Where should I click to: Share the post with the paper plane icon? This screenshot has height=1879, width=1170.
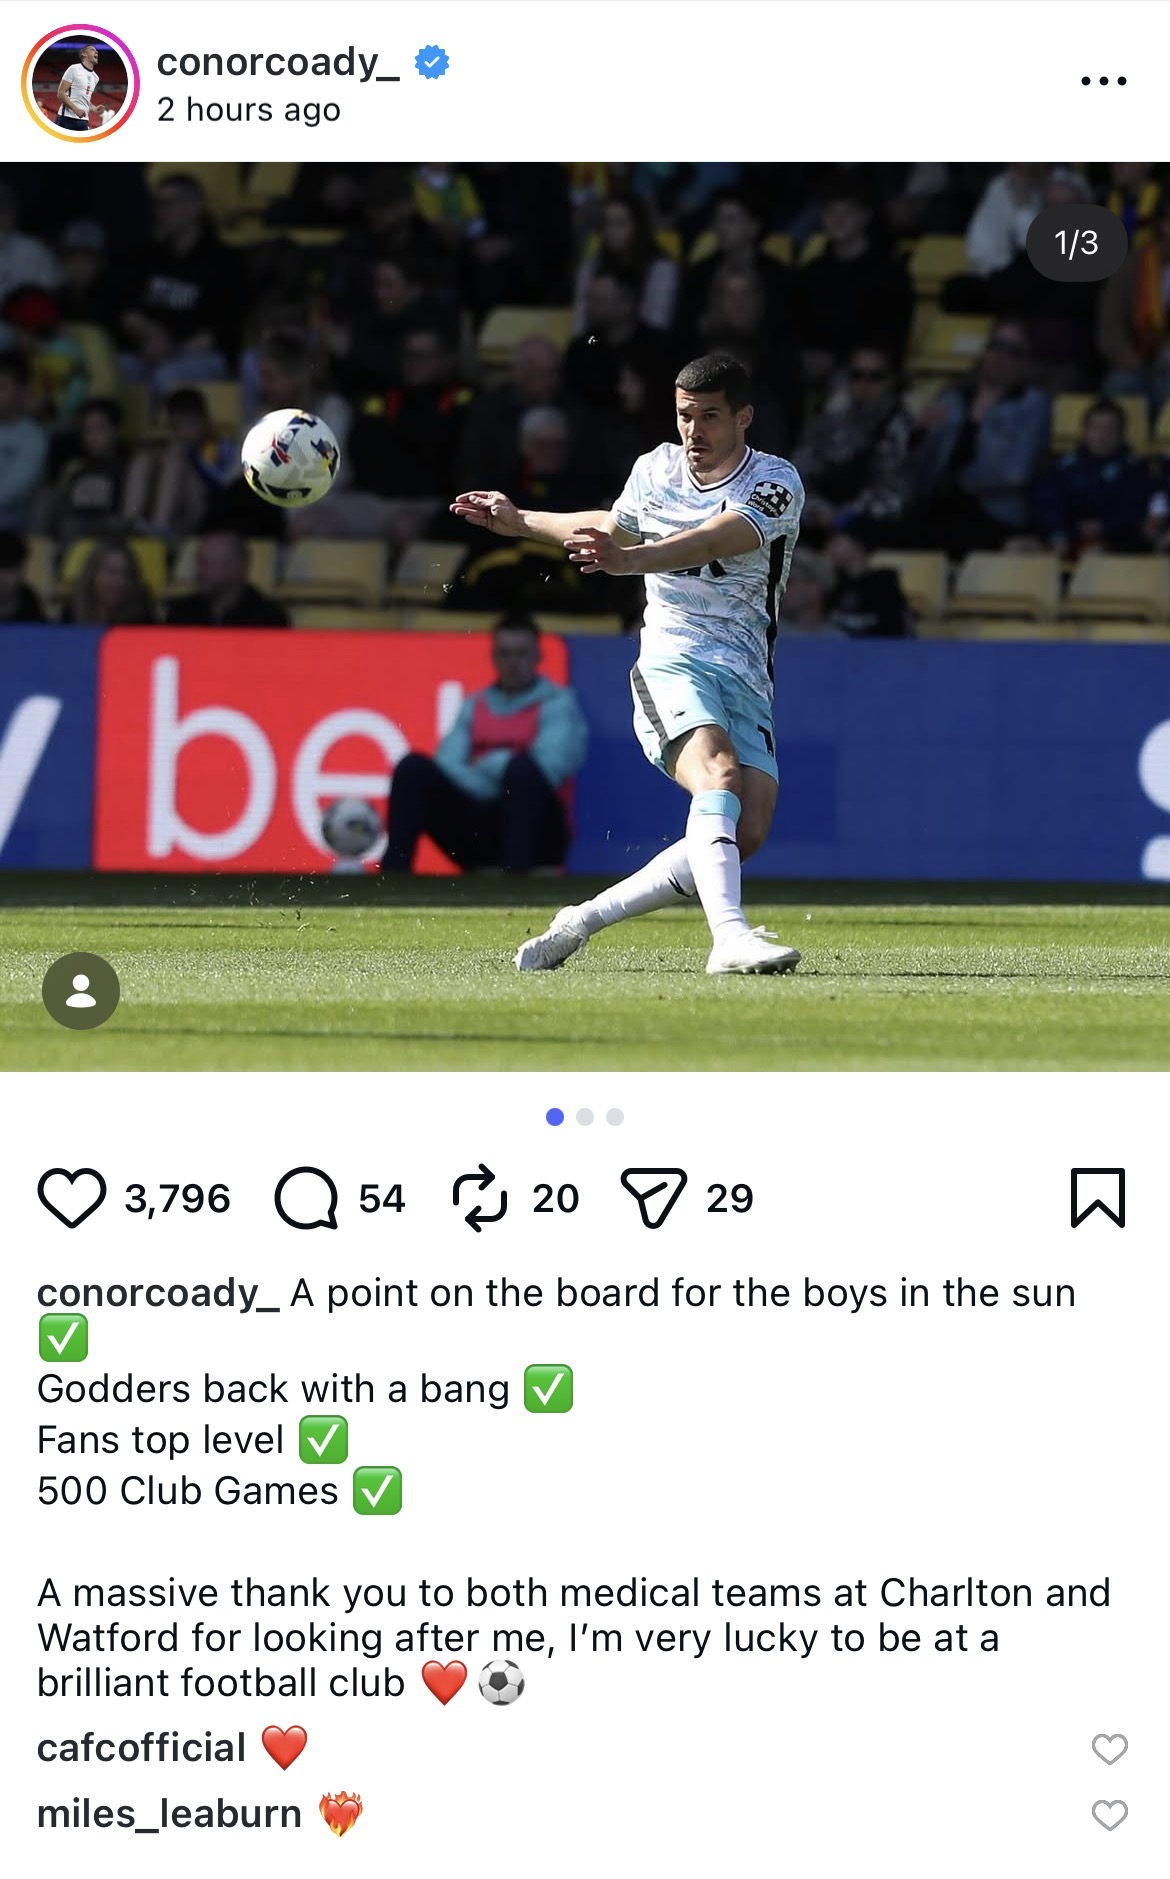(x=654, y=1197)
